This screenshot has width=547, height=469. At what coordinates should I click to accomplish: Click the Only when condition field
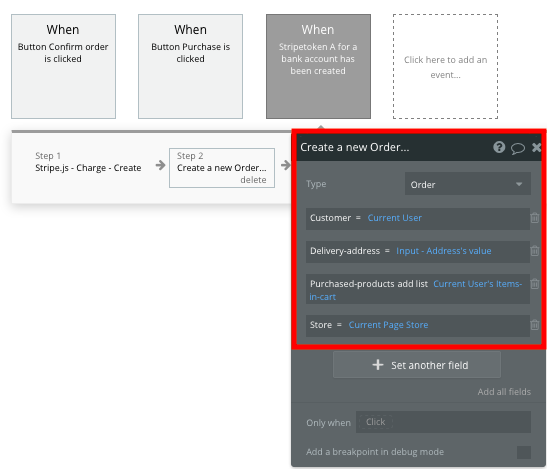[x=443, y=422]
